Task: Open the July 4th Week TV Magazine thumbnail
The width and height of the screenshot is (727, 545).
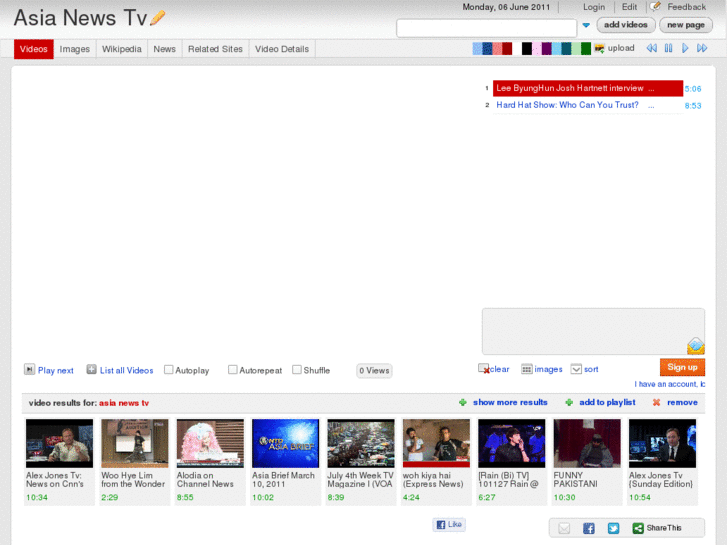Action: click(361, 443)
